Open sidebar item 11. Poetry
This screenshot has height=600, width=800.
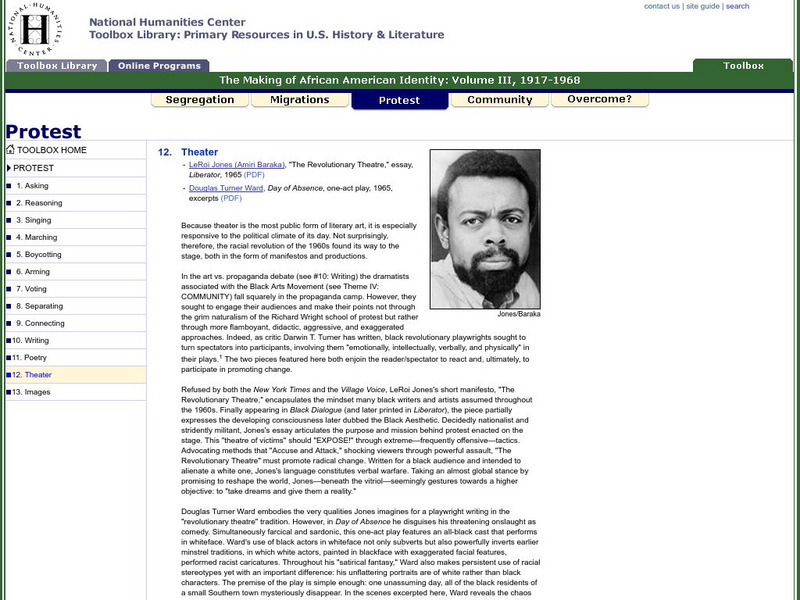(29, 358)
